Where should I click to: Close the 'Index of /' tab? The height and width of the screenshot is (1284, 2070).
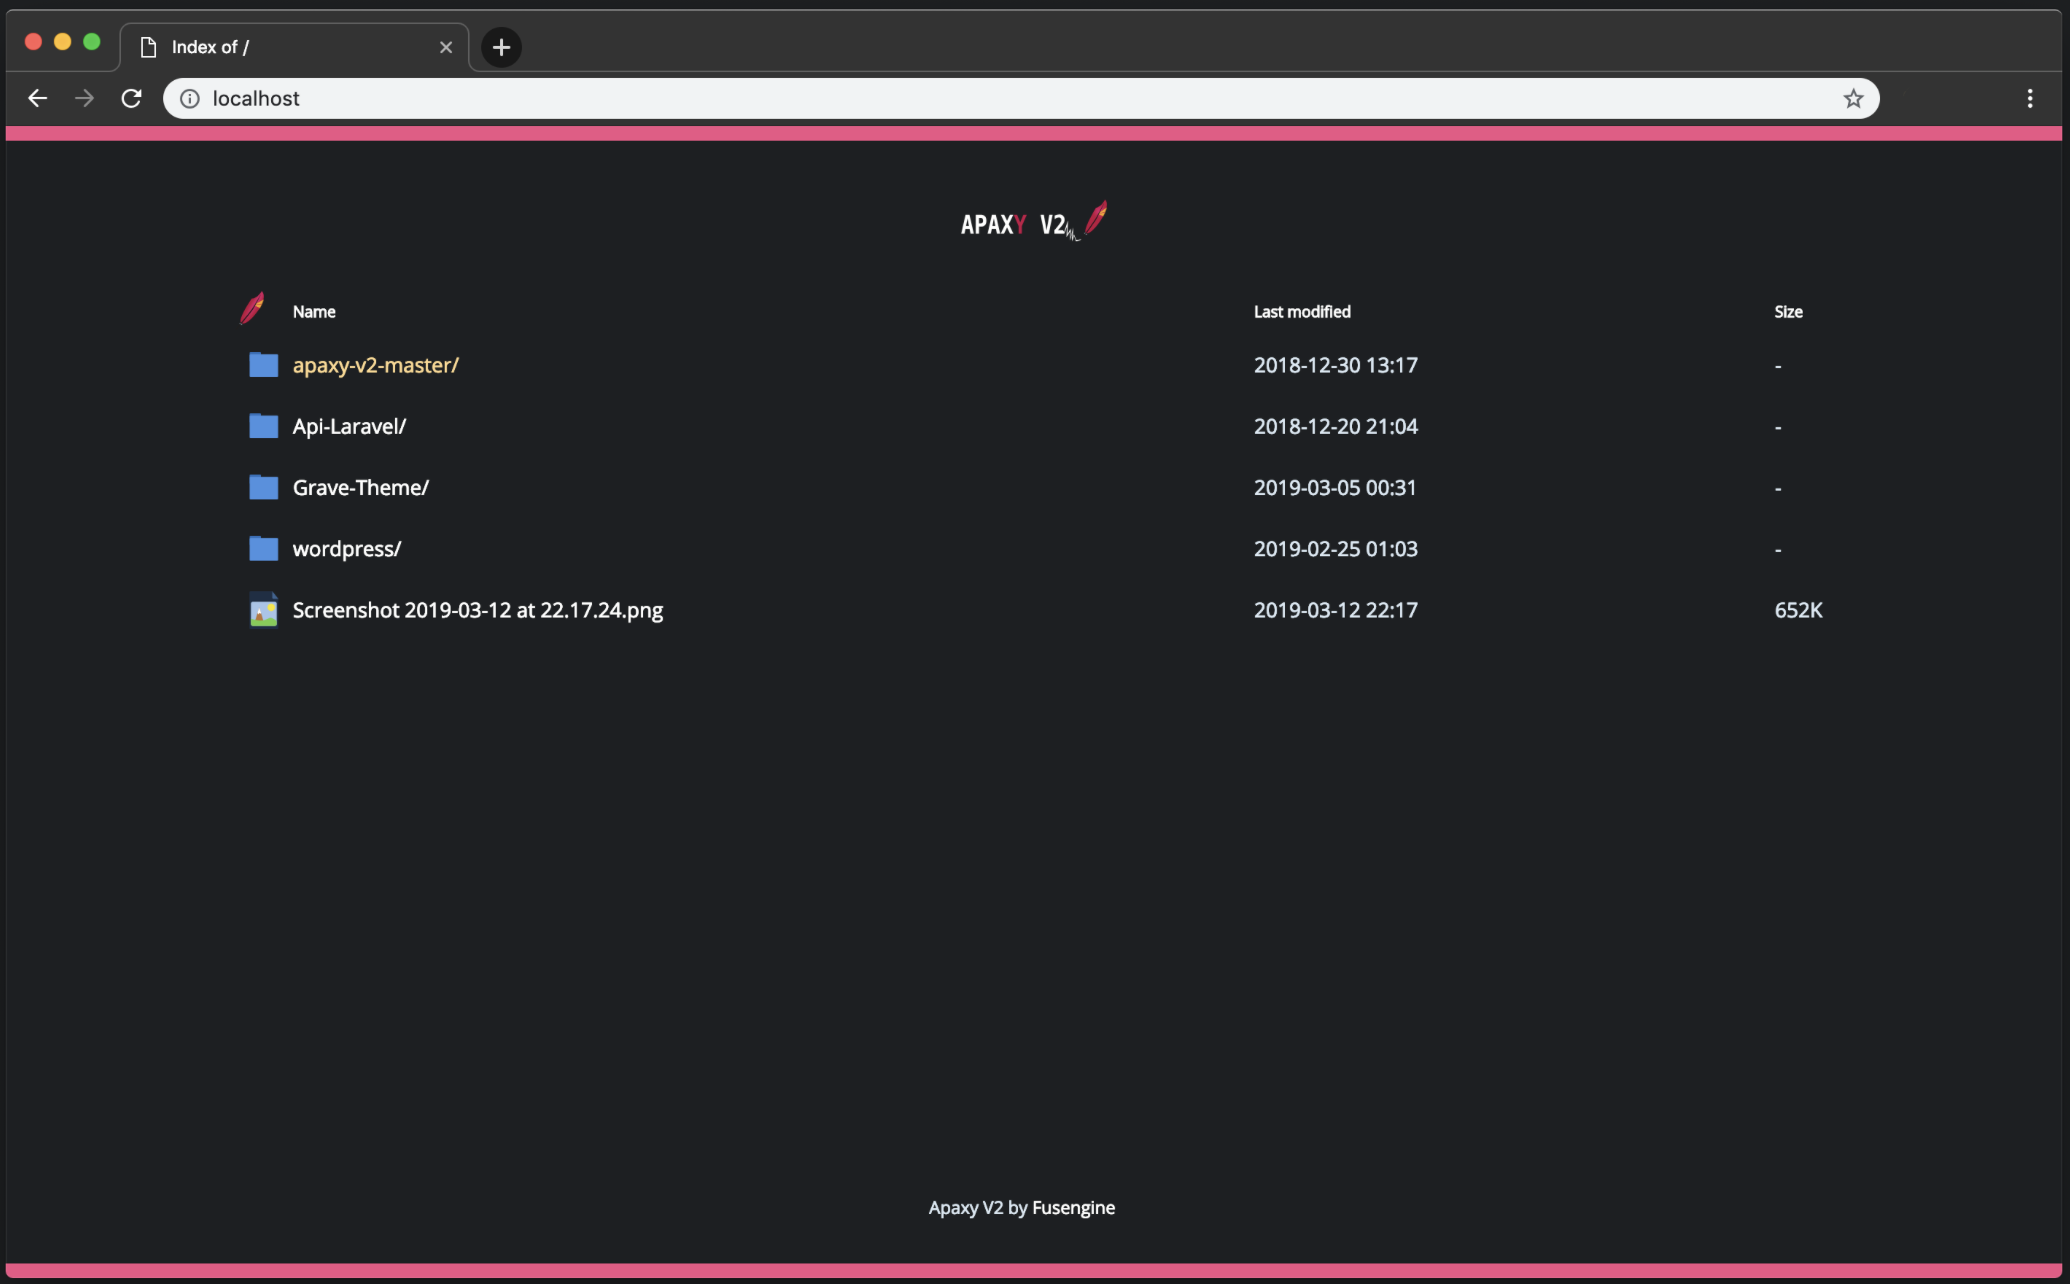pos(446,47)
